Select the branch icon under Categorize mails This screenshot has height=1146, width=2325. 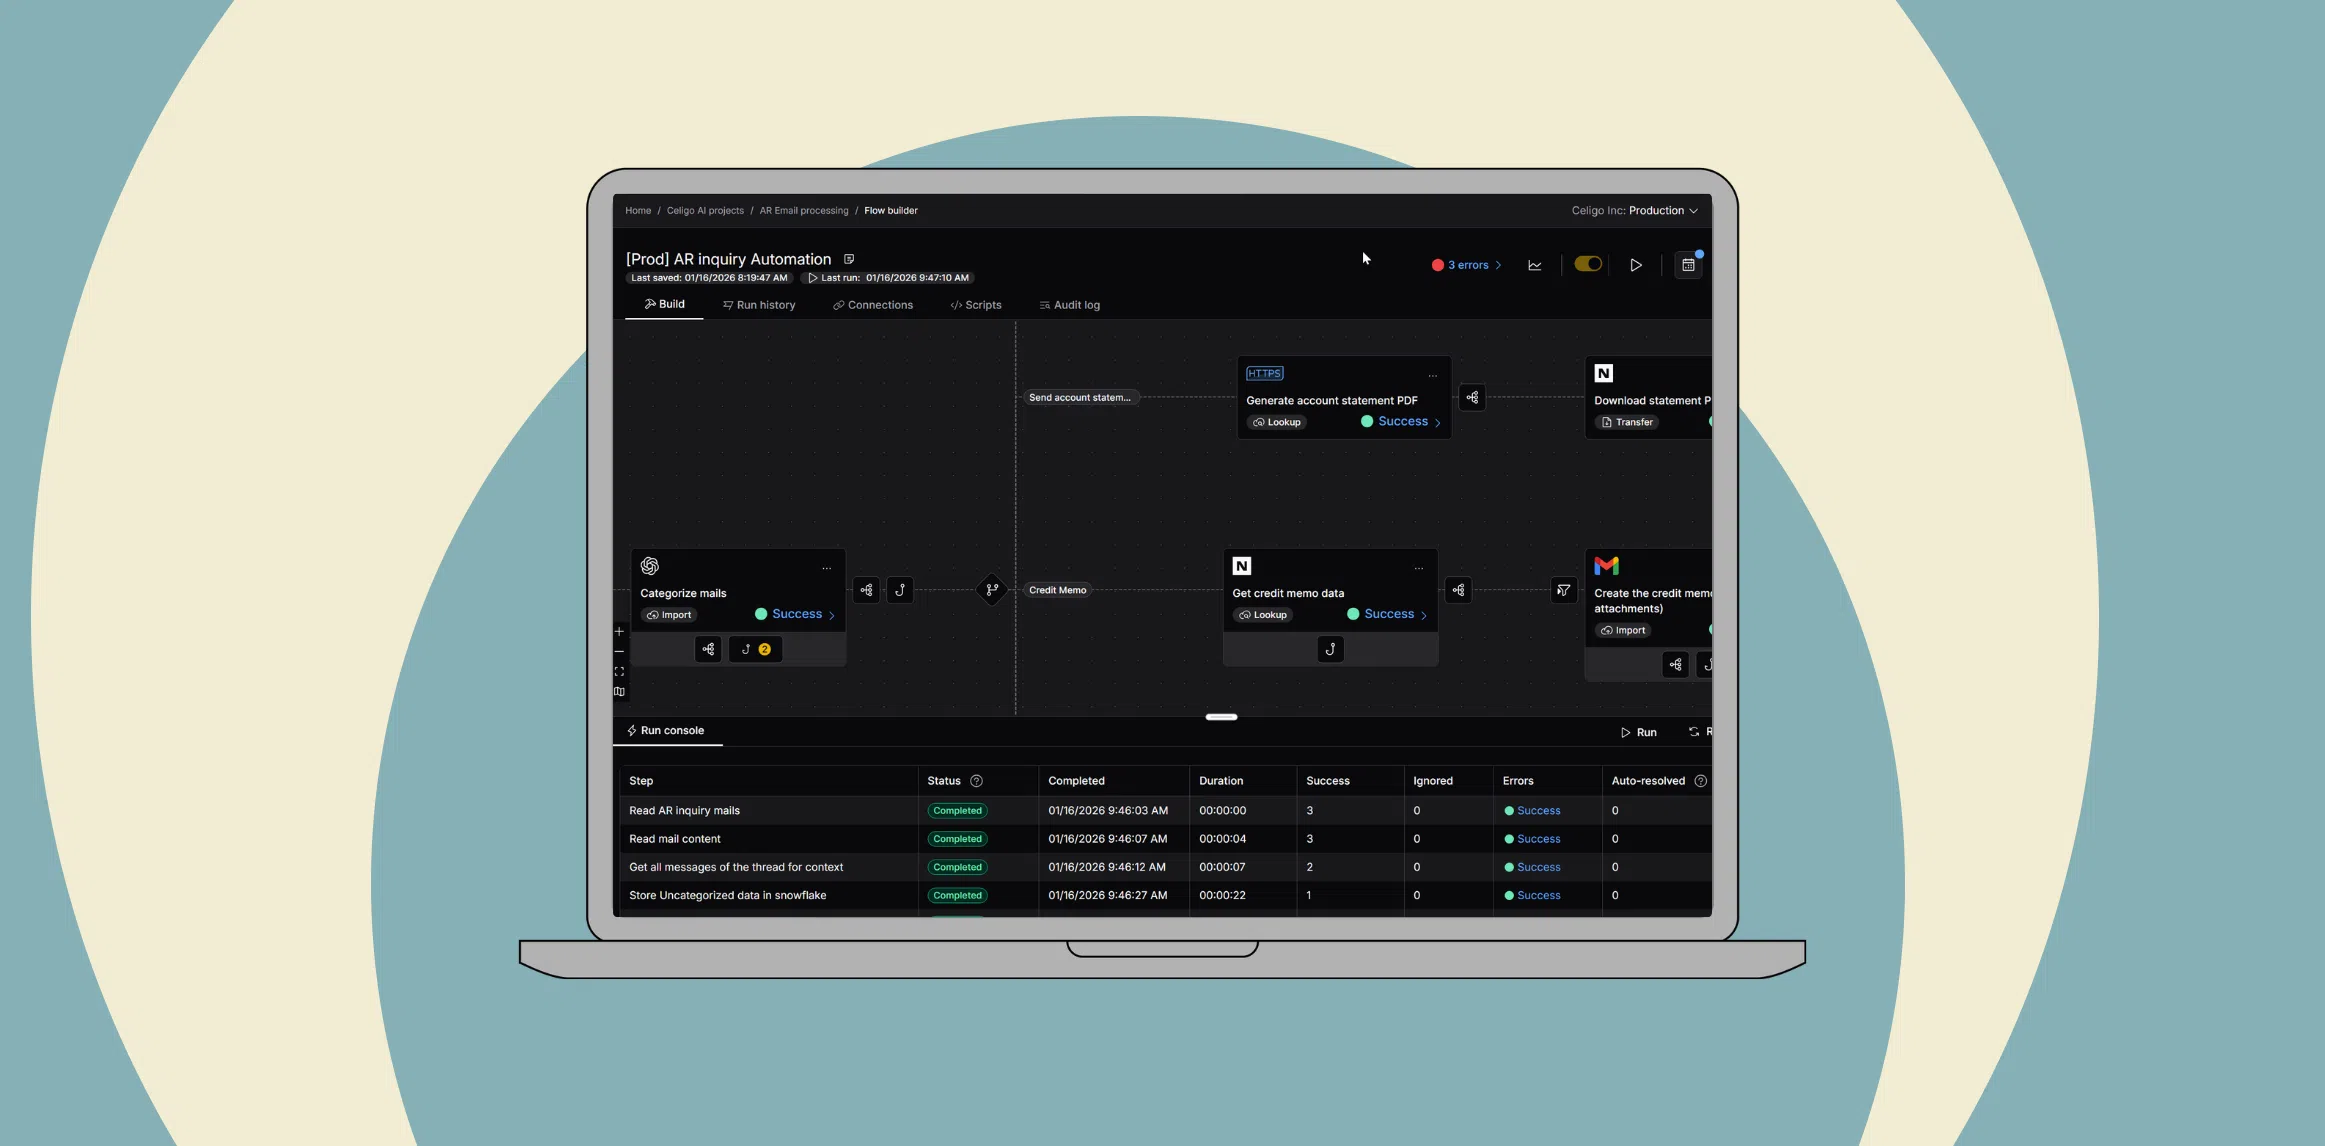tap(708, 649)
